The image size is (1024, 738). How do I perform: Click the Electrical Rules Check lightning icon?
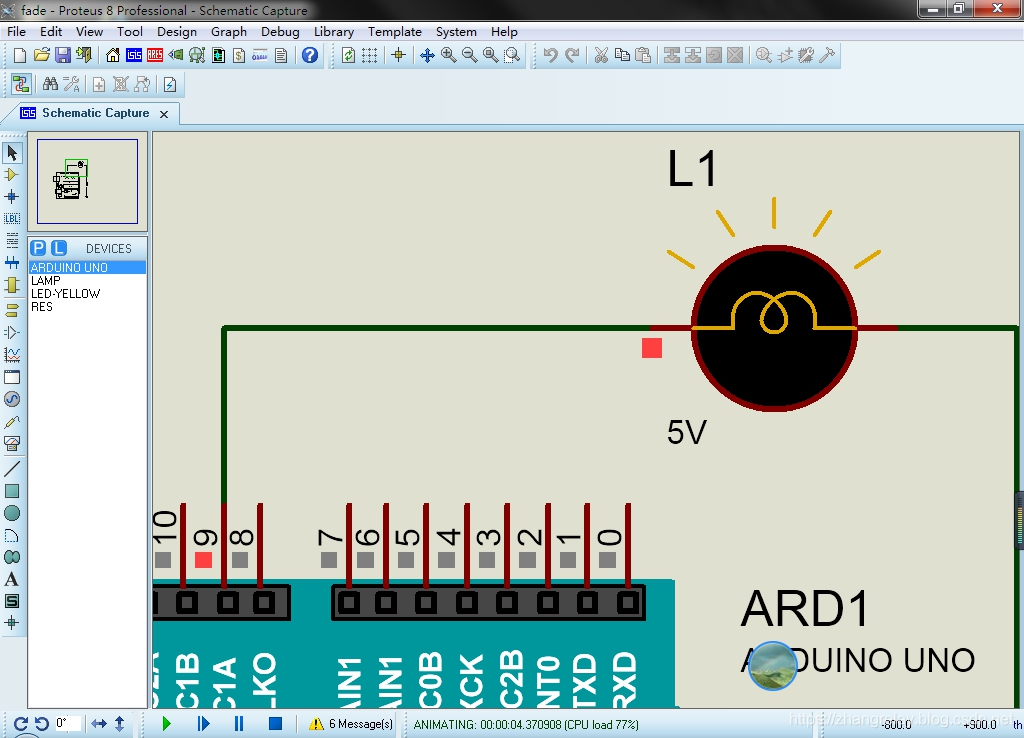170,84
